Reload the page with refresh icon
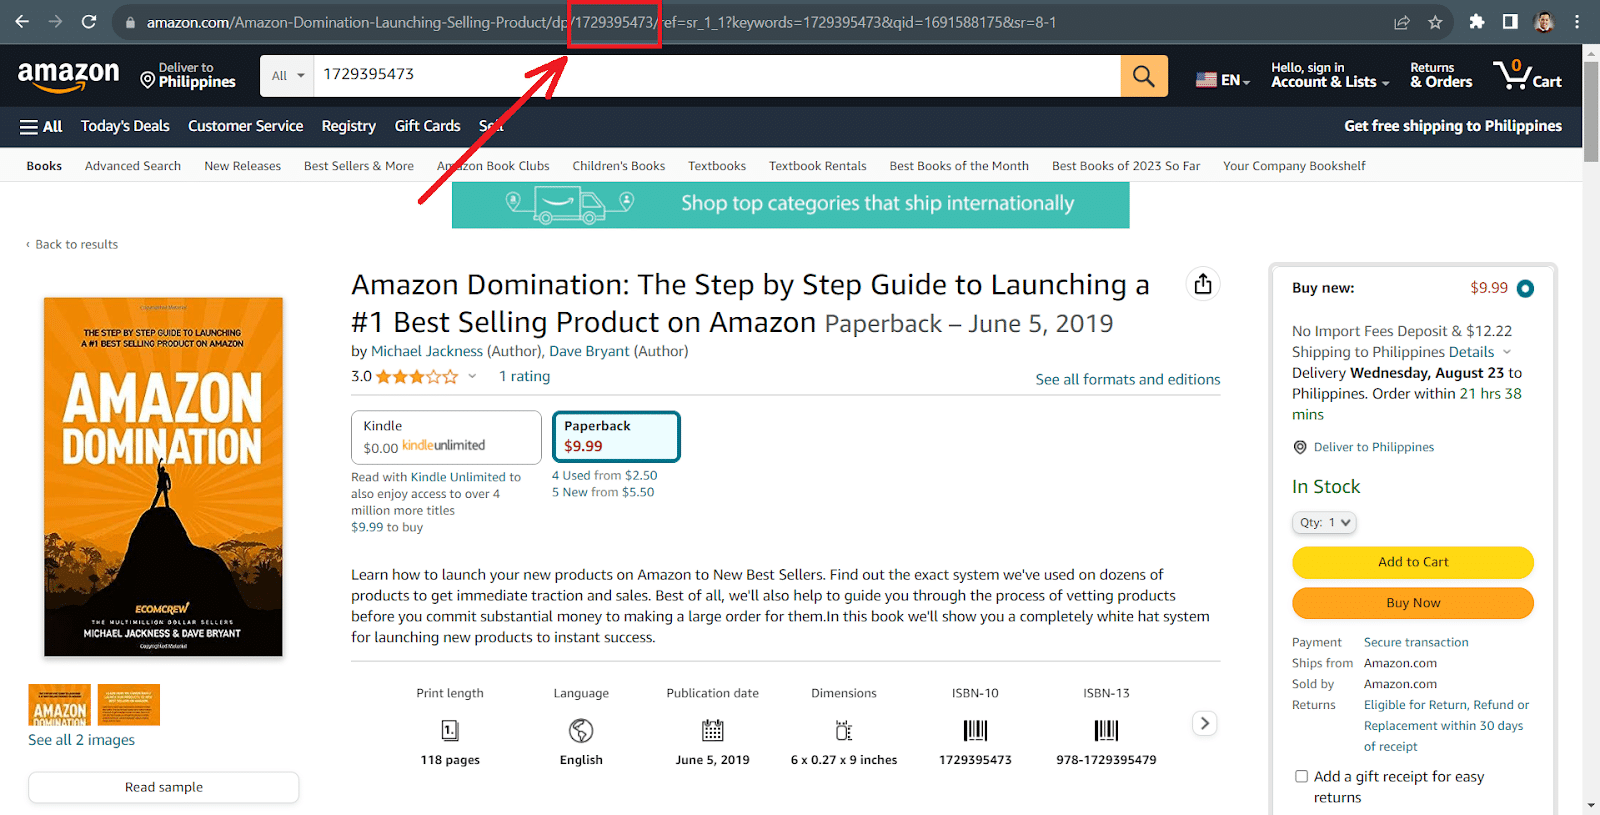The width and height of the screenshot is (1600, 815). point(89,21)
